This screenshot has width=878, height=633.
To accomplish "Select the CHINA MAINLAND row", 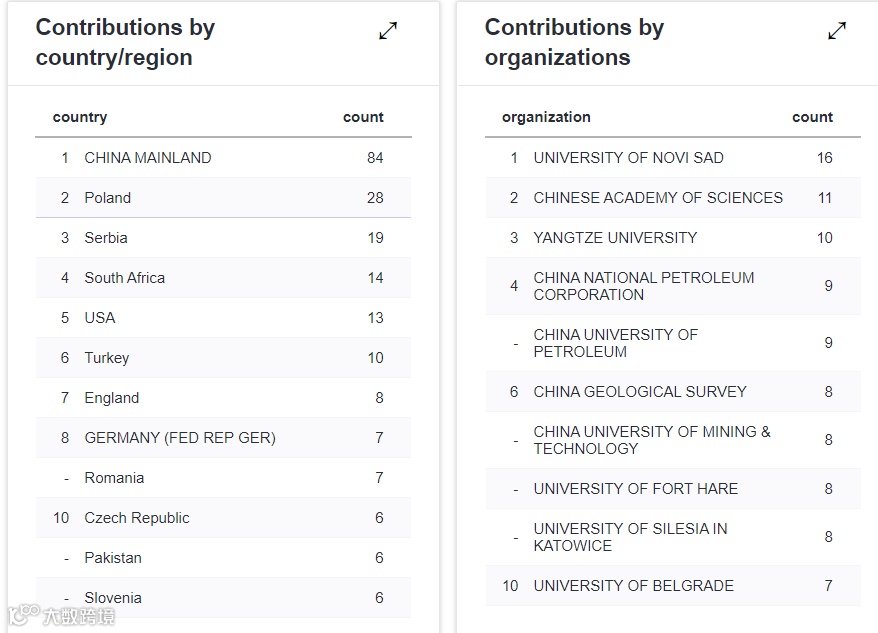I will (x=148, y=158).
